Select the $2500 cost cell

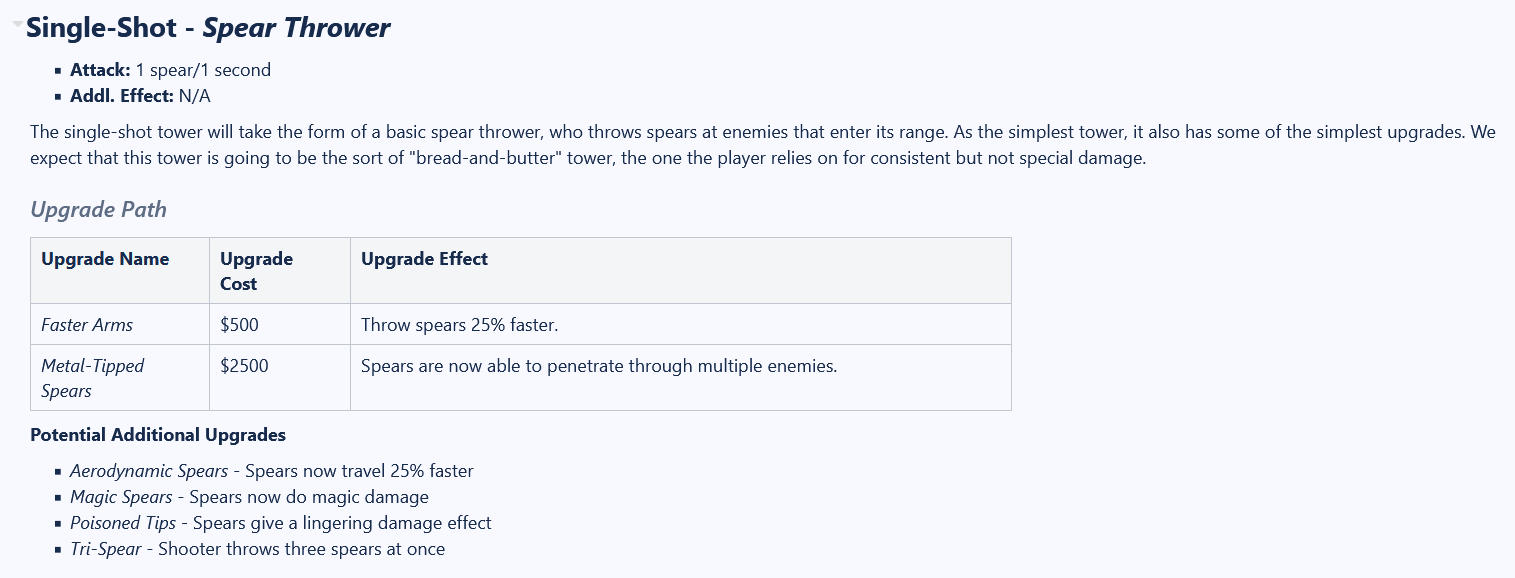tap(280, 378)
